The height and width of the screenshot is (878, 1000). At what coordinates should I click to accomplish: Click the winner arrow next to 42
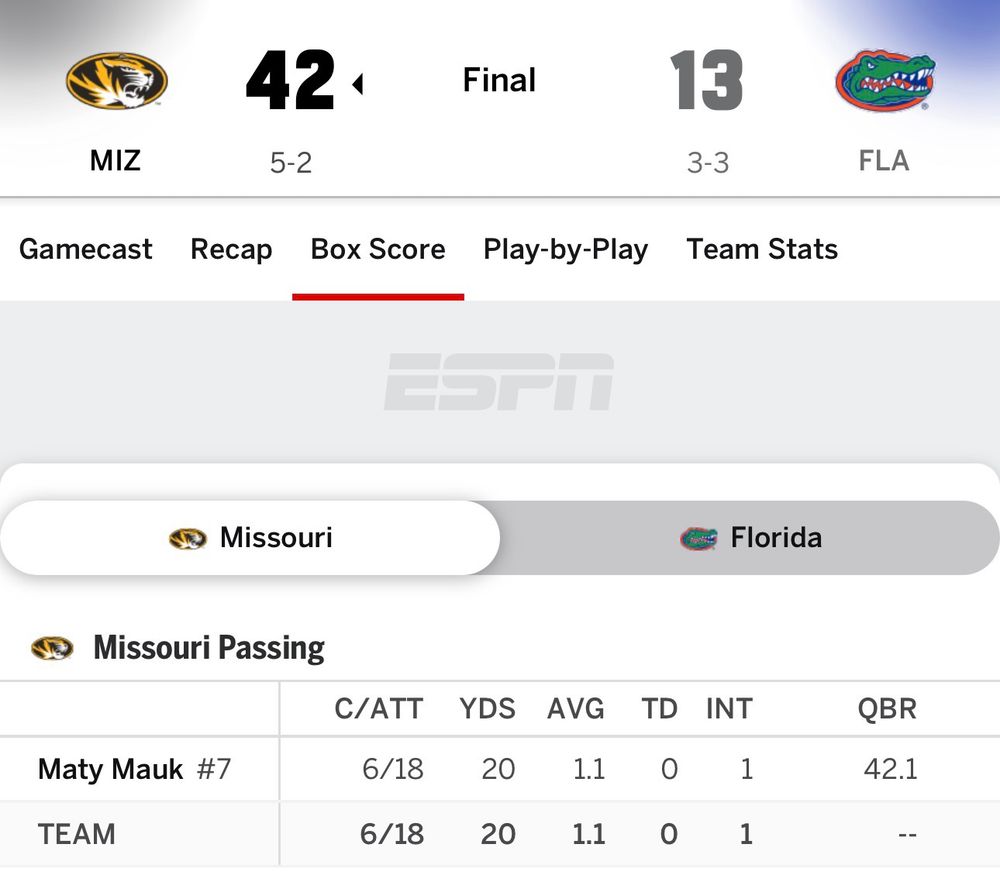(x=357, y=85)
